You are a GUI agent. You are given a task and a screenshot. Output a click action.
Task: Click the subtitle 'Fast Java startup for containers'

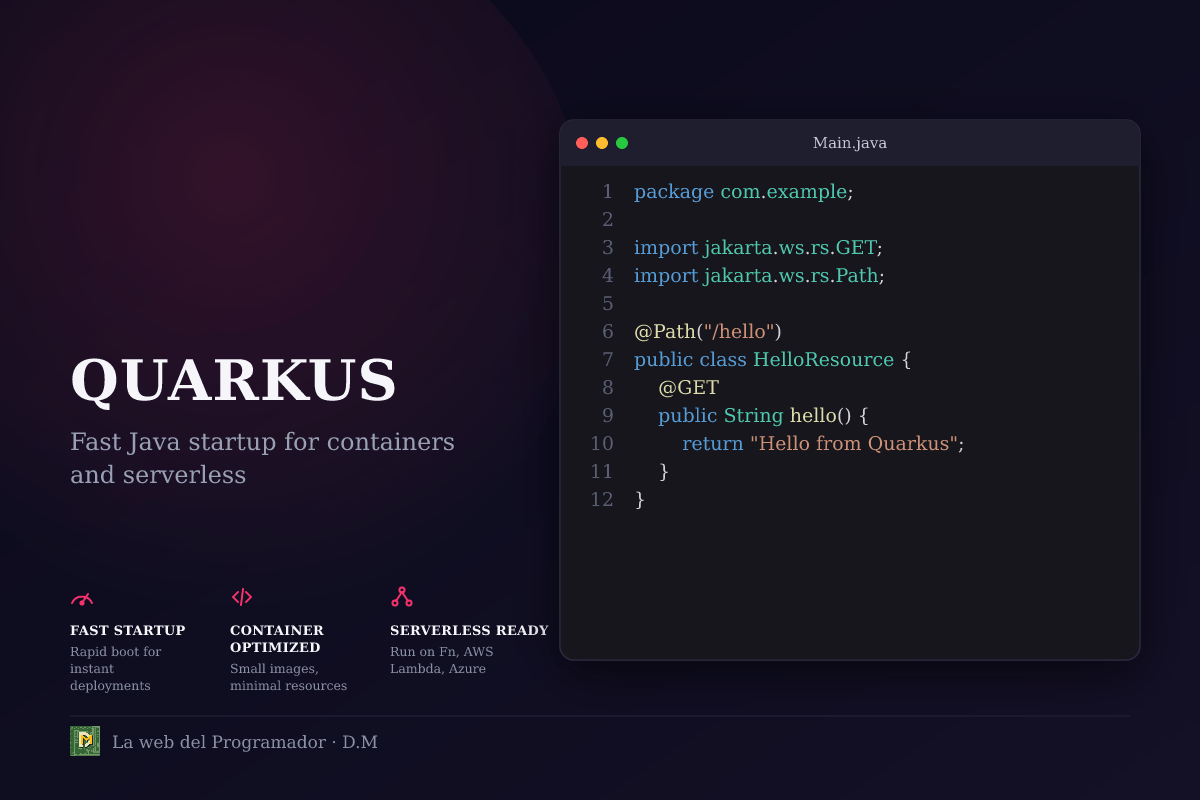tap(262, 442)
